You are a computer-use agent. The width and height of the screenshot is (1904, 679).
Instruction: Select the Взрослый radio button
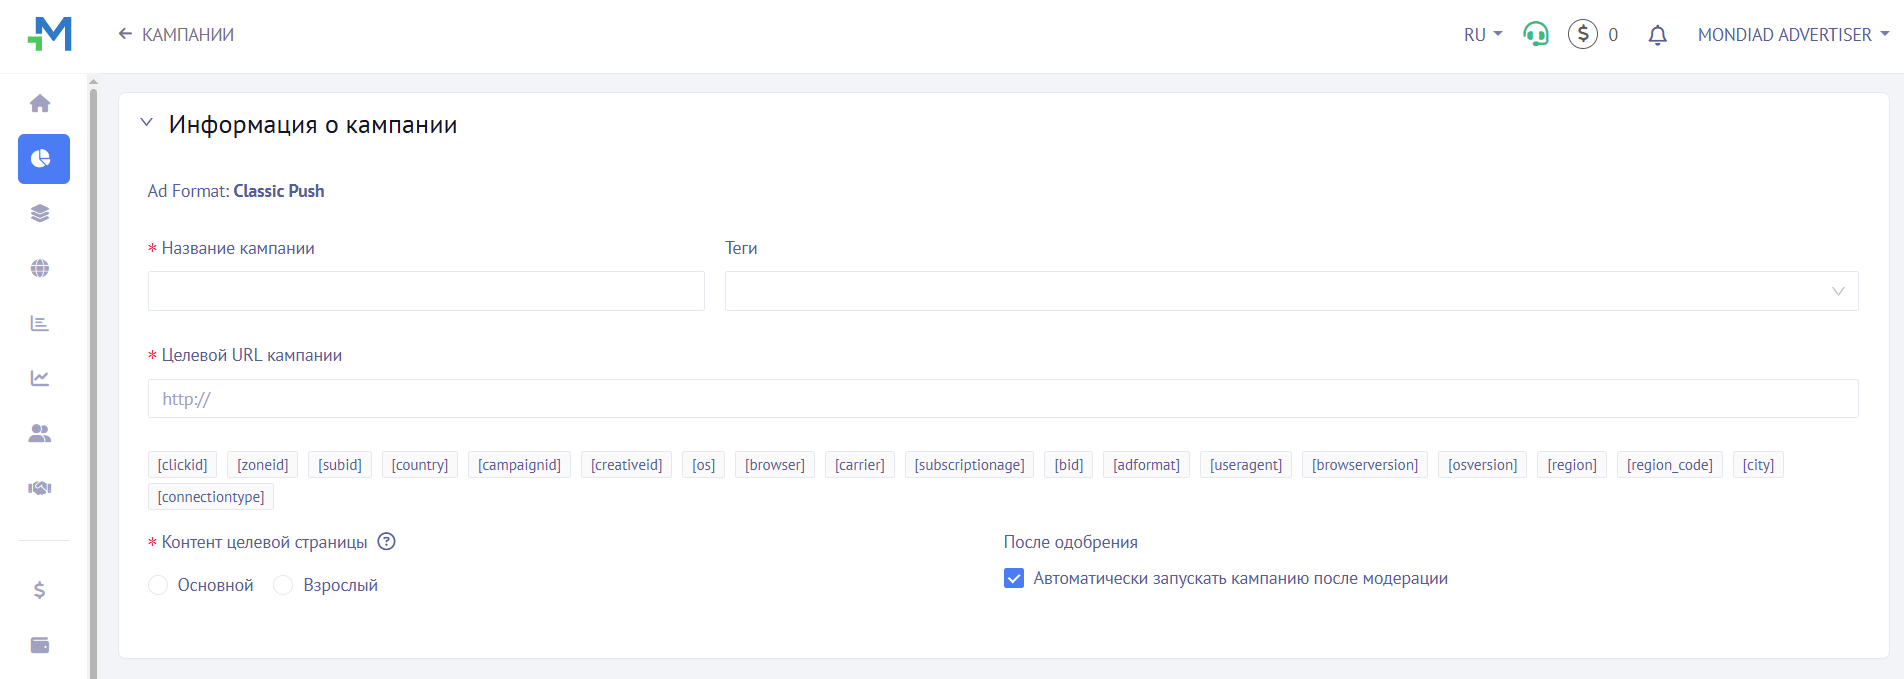point(284,585)
